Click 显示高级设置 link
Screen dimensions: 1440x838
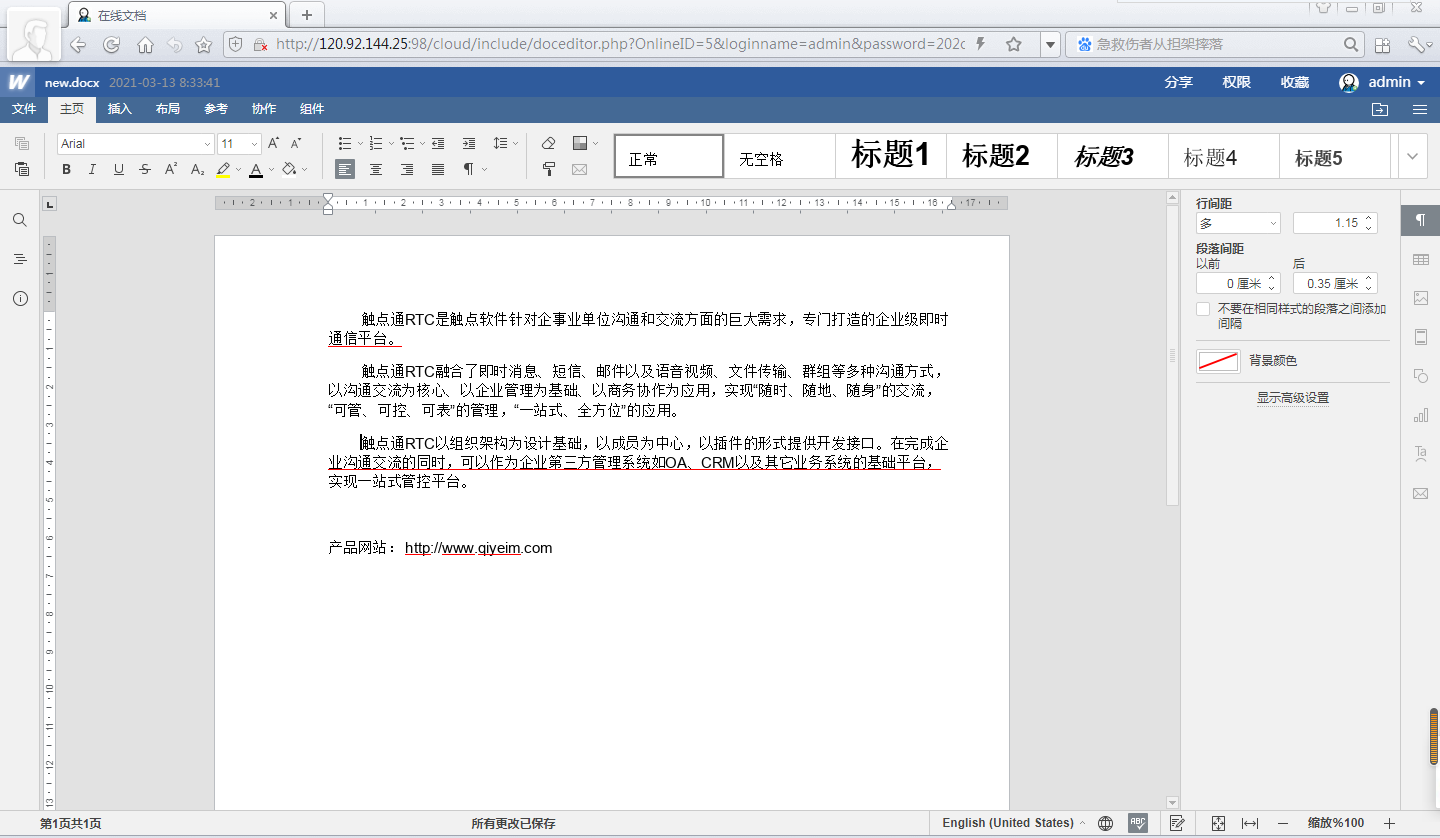1292,398
